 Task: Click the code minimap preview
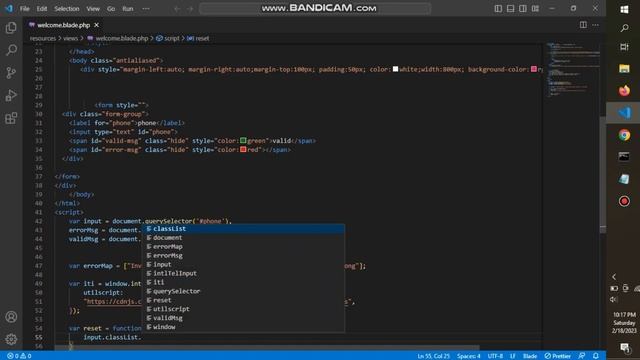(x=572, y=69)
